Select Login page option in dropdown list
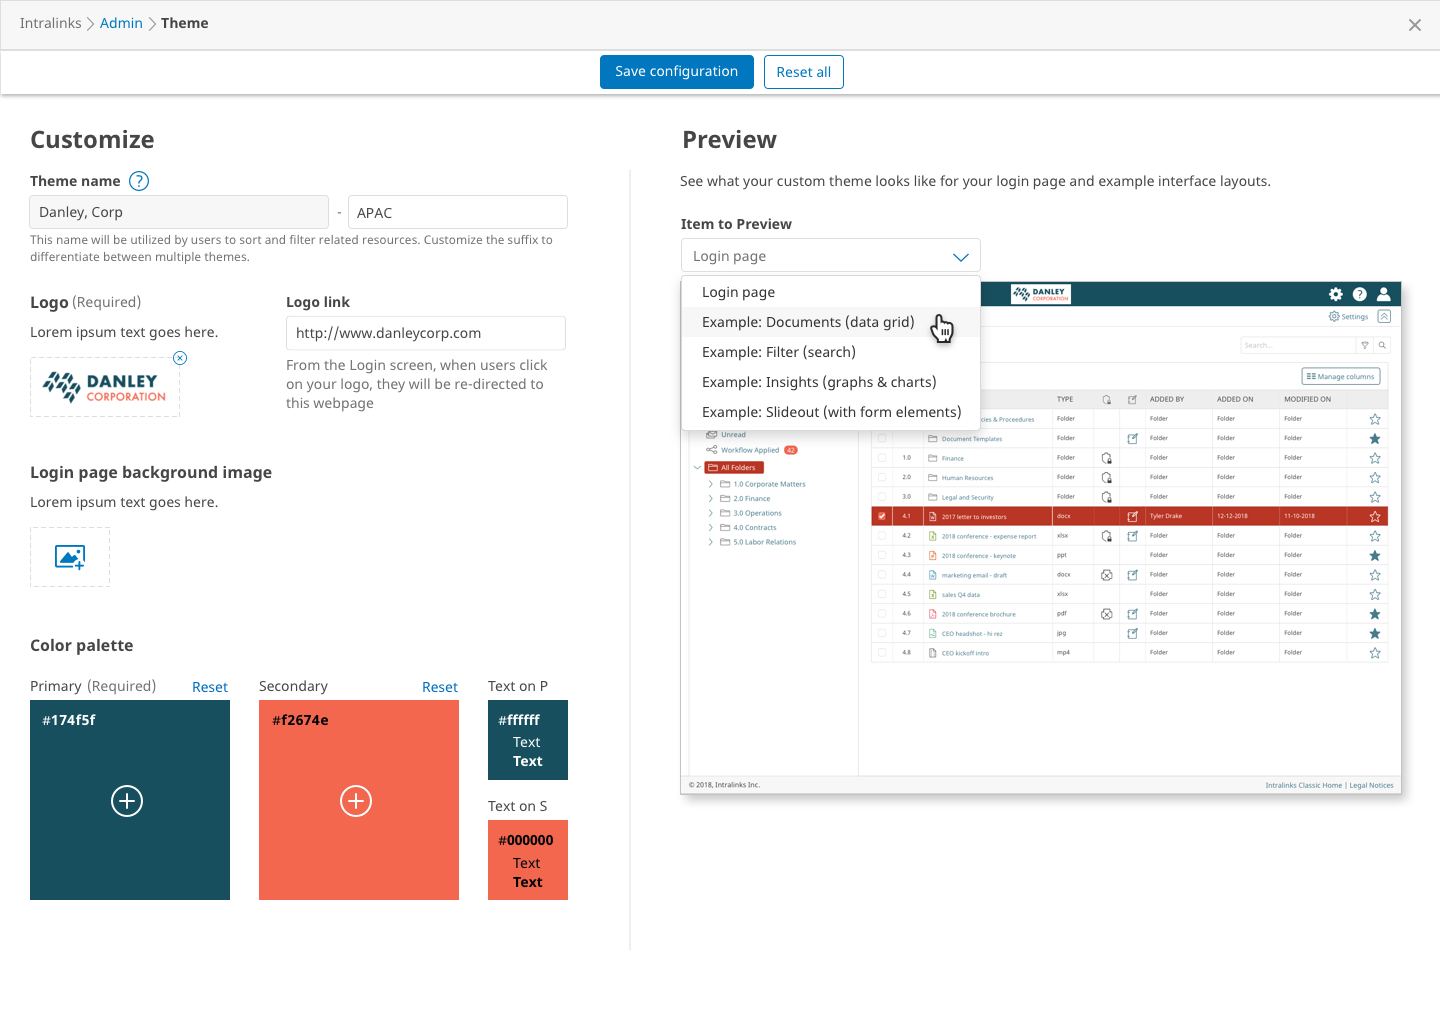Image resolution: width=1440 pixels, height=1024 pixels. click(831, 292)
